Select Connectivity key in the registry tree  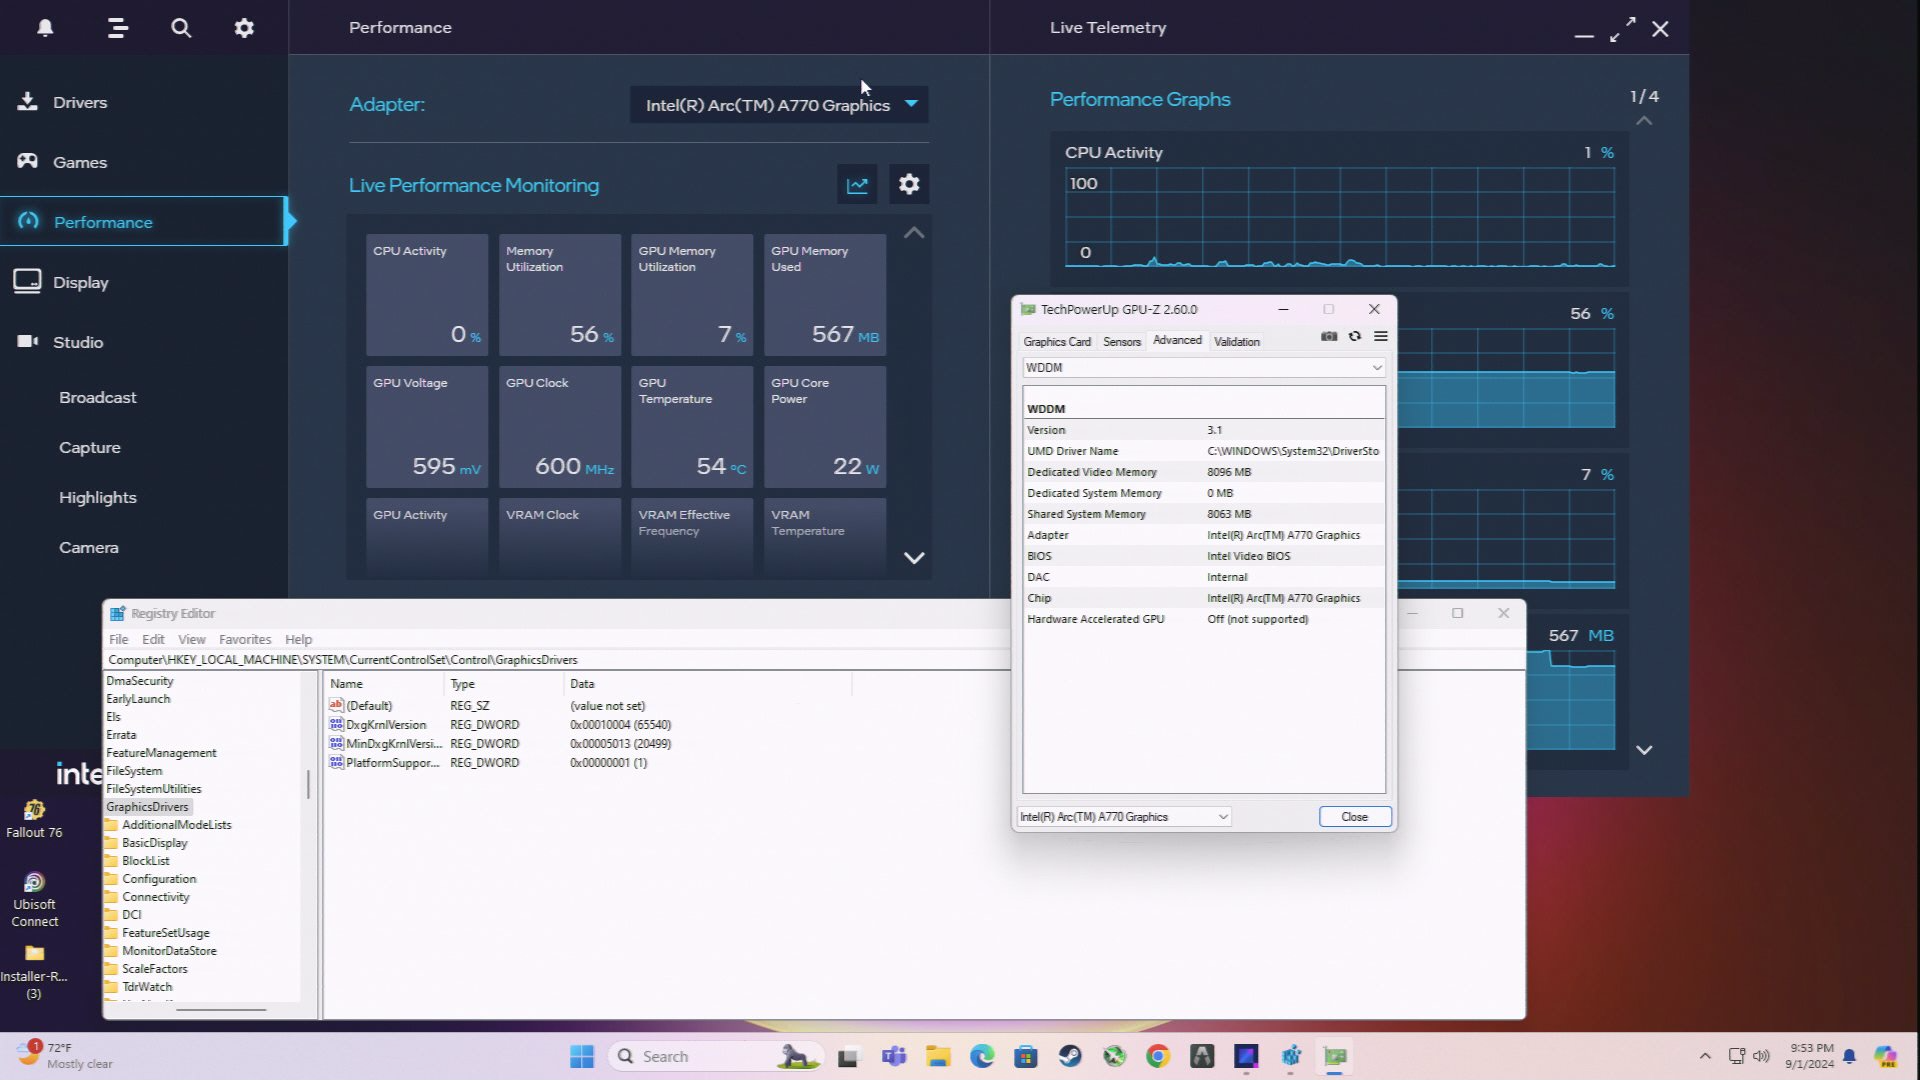coord(156,896)
